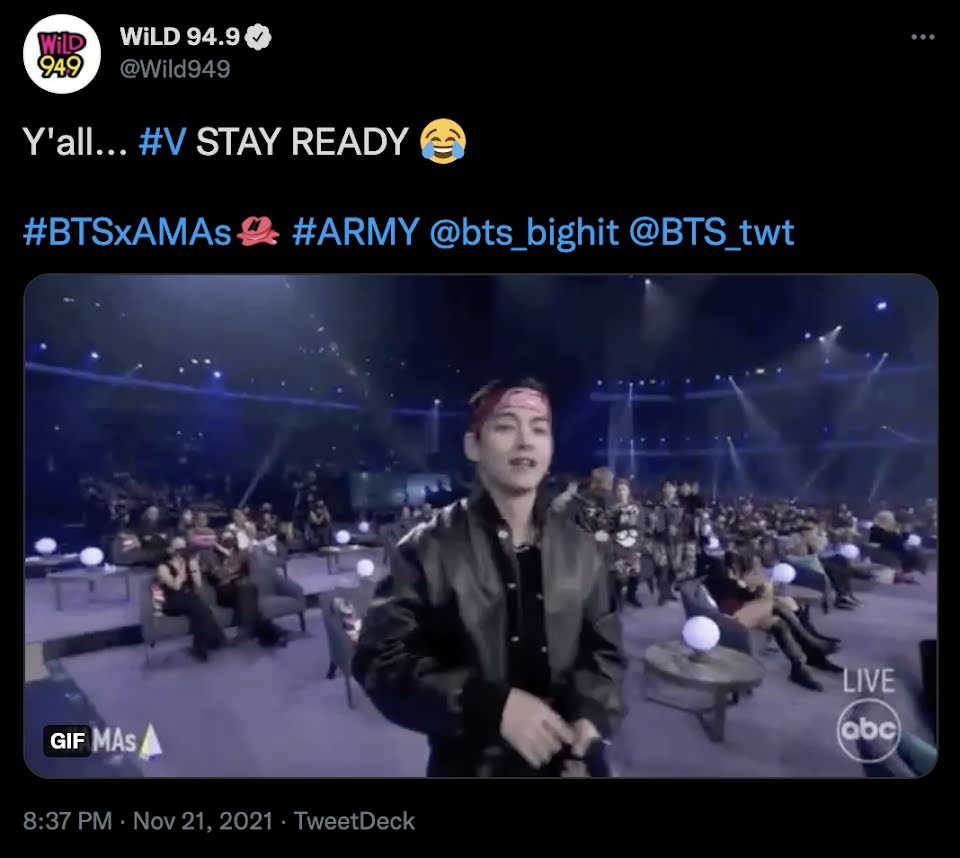Click the laughing crying emoji
This screenshot has width=960, height=858.
click(x=443, y=141)
